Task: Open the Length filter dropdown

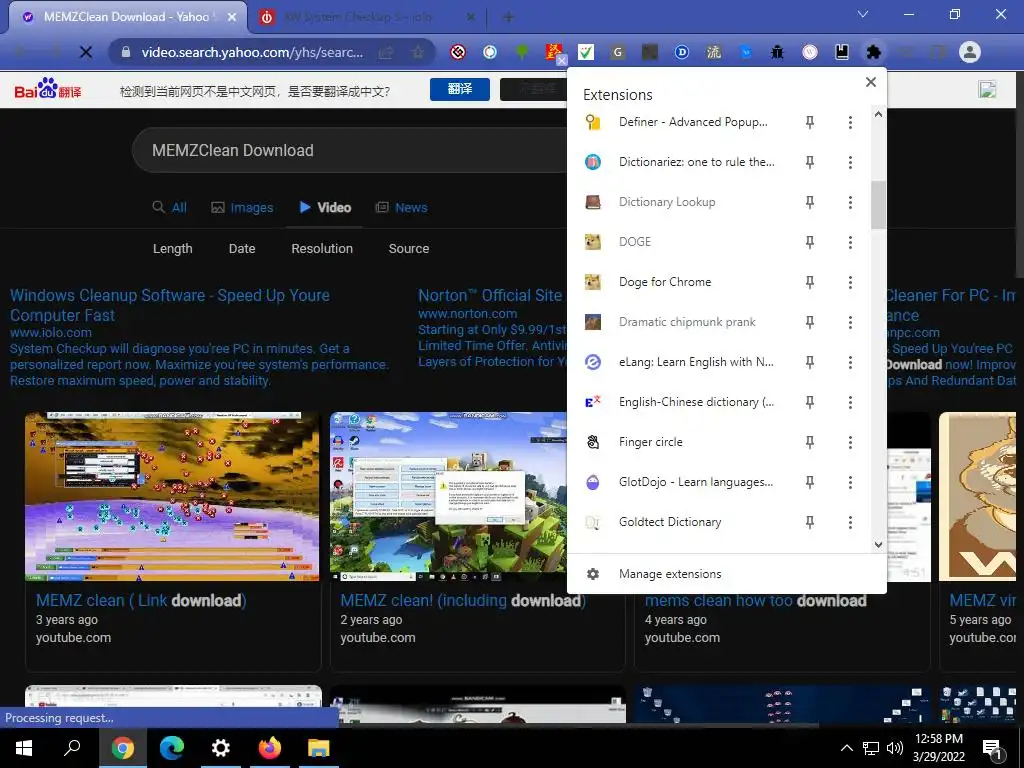Action: tap(172, 248)
